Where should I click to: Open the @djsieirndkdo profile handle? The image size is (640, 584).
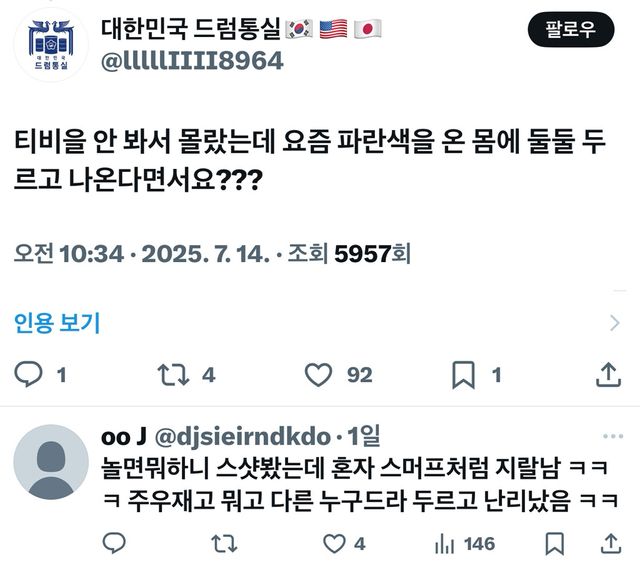tap(243, 437)
